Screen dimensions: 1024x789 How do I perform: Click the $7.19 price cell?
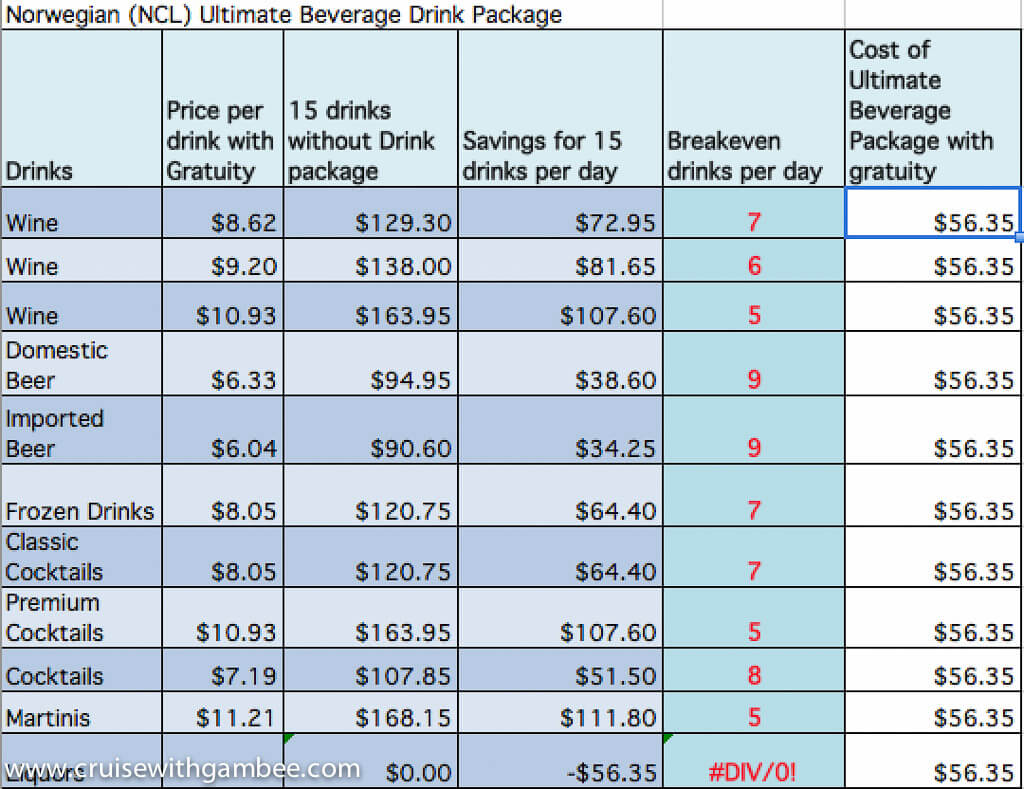tap(223, 669)
